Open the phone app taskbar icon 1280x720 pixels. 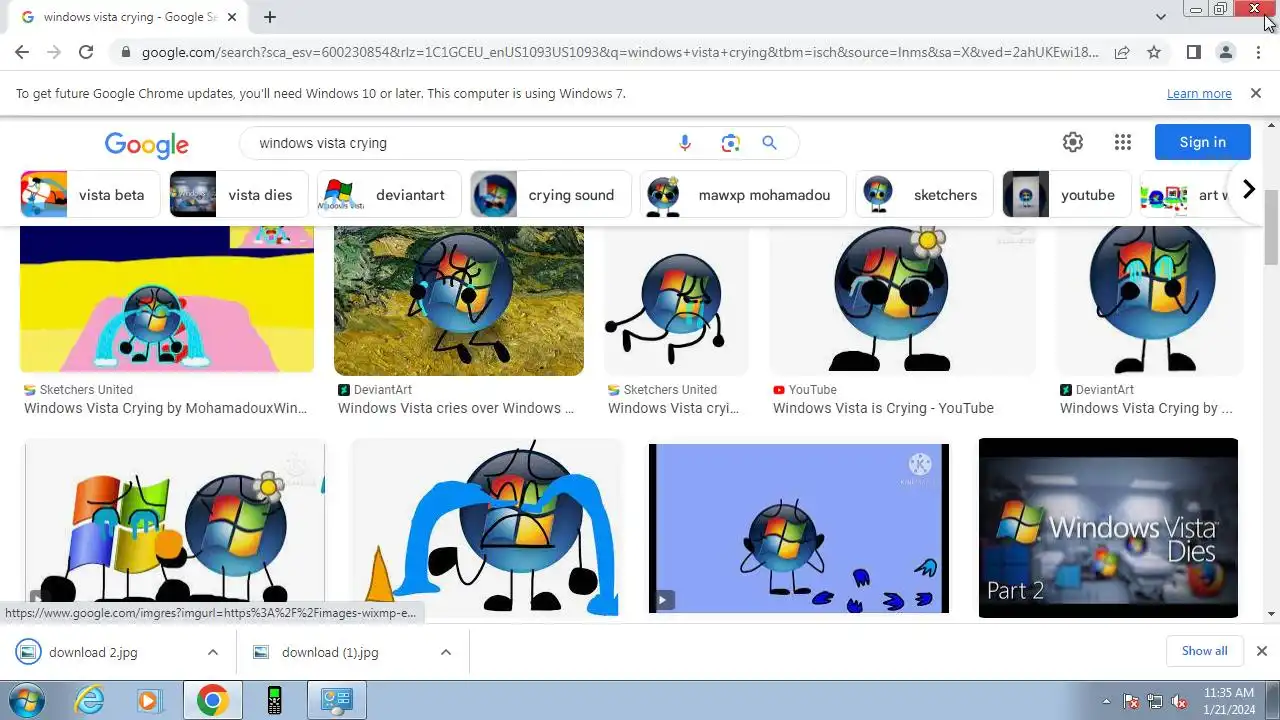tap(275, 700)
